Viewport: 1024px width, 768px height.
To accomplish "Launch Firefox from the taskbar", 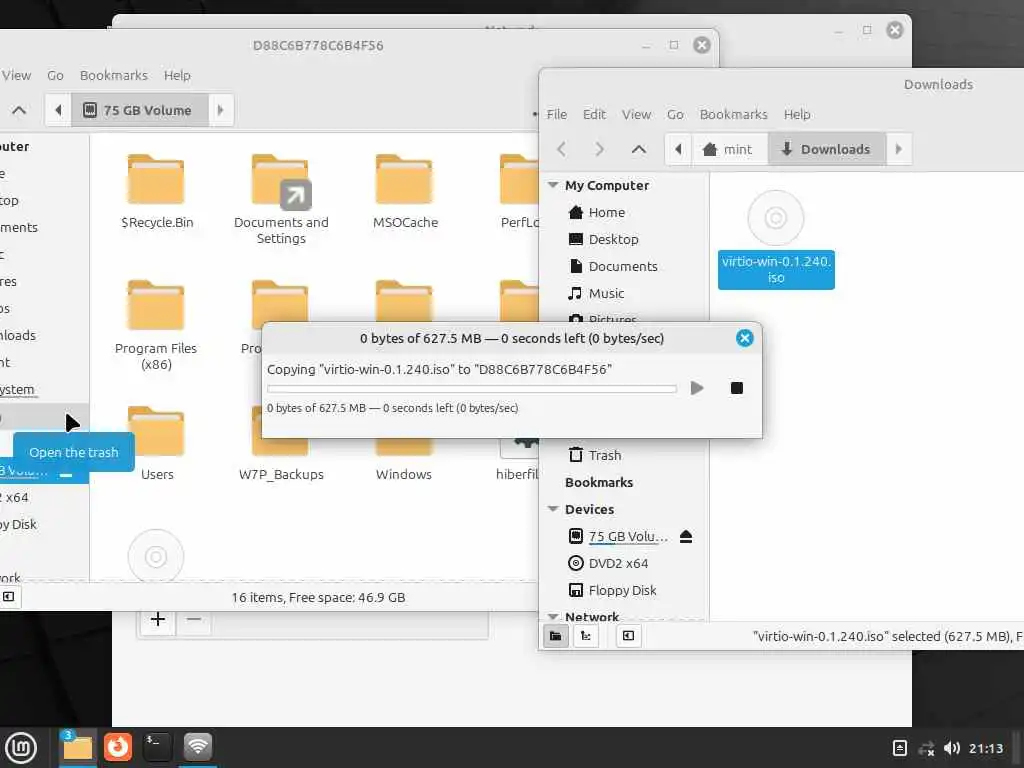I will (118, 747).
